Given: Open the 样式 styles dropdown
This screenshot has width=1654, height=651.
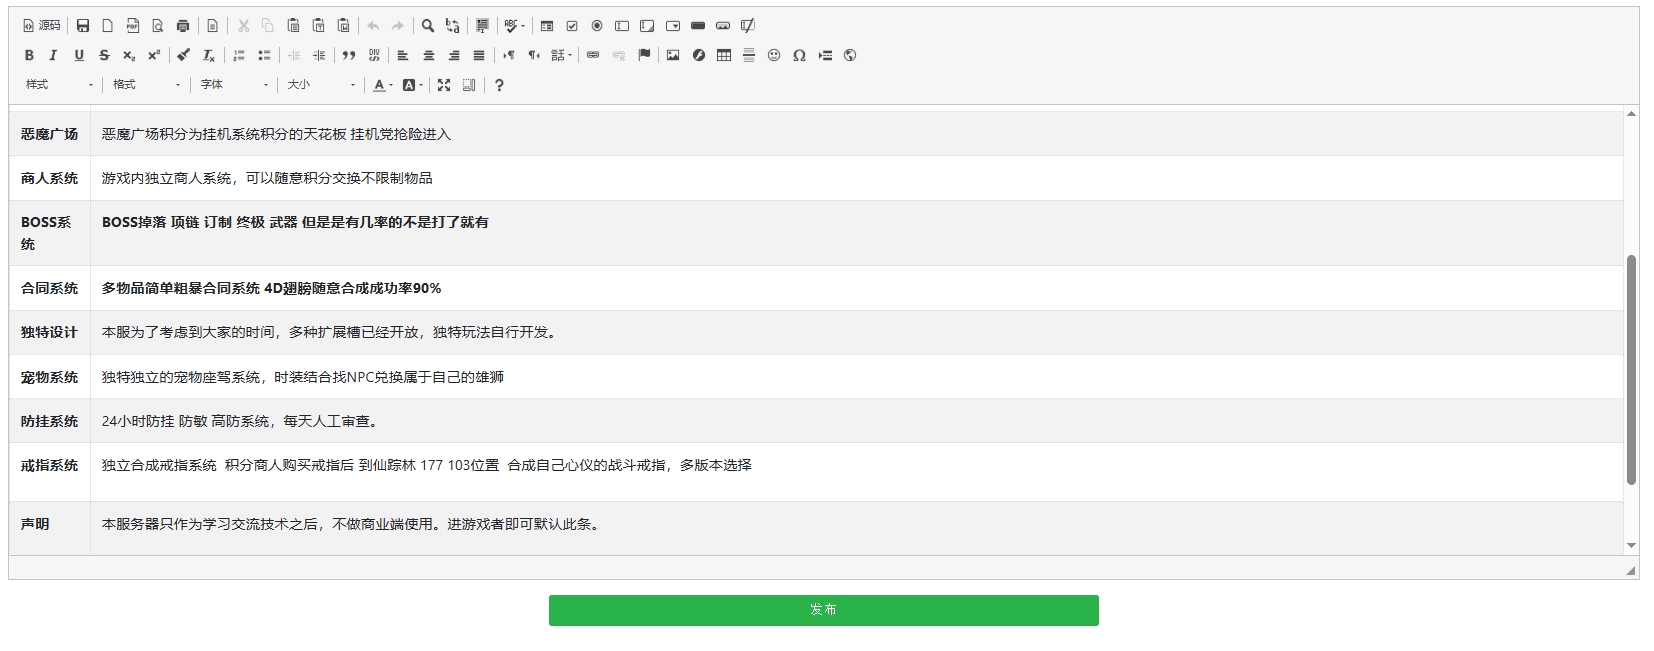Looking at the screenshot, I should (59, 85).
